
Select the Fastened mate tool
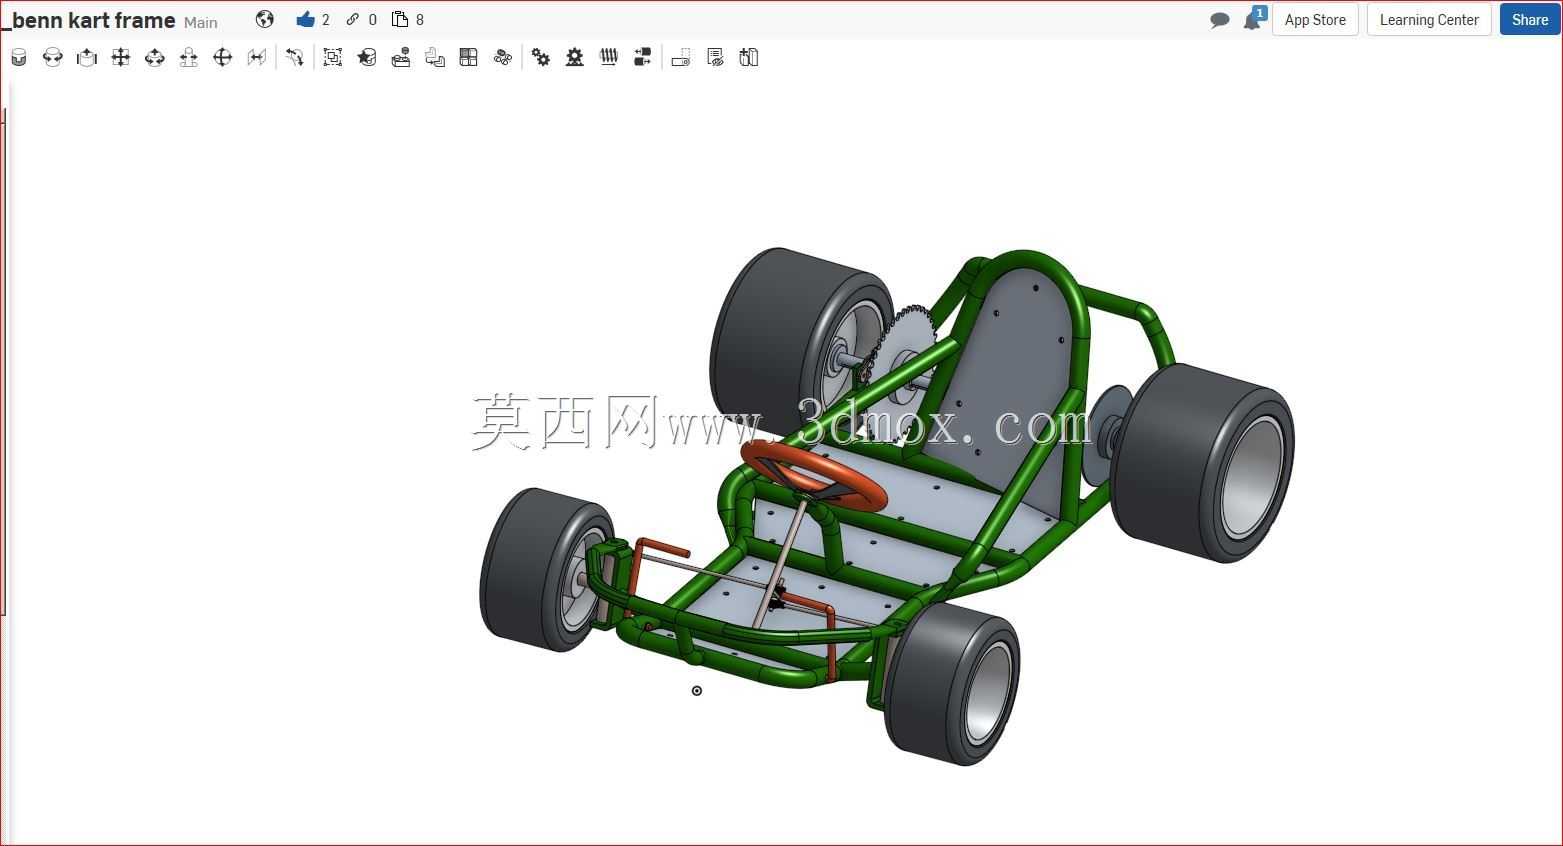[x=18, y=58]
